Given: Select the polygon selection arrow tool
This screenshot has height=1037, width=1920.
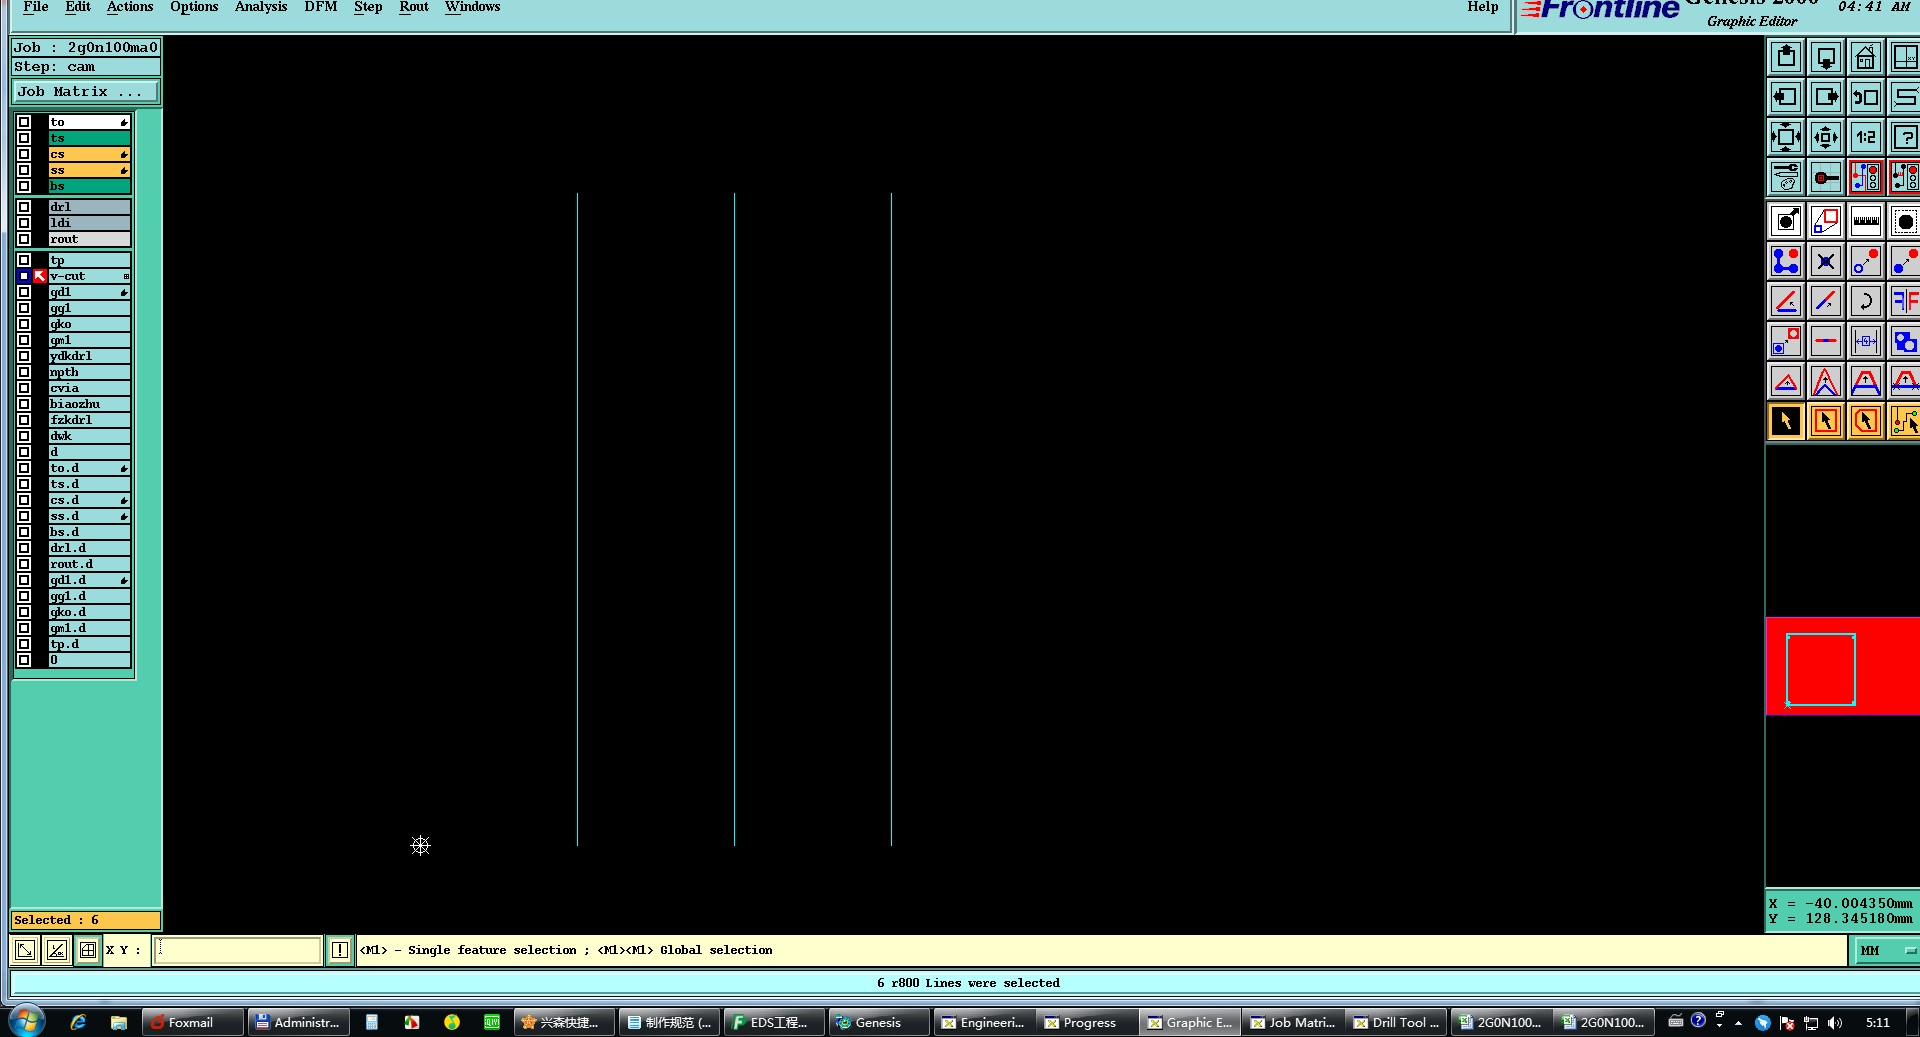Looking at the screenshot, I should click(x=1866, y=422).
